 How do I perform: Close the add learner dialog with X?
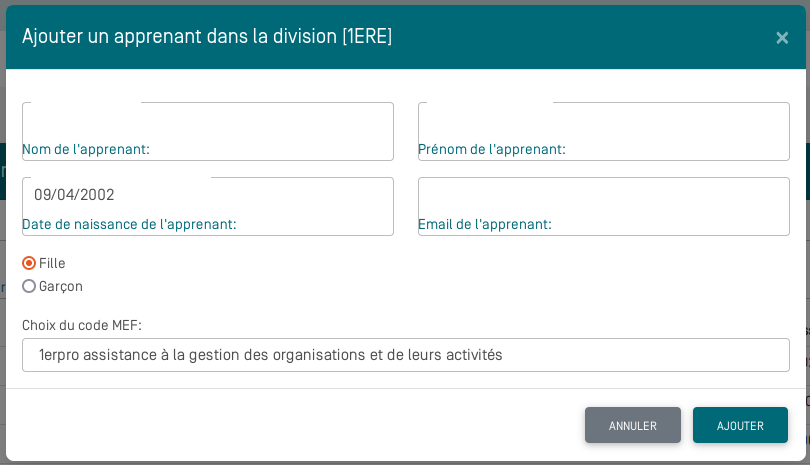tap(782, 38)
